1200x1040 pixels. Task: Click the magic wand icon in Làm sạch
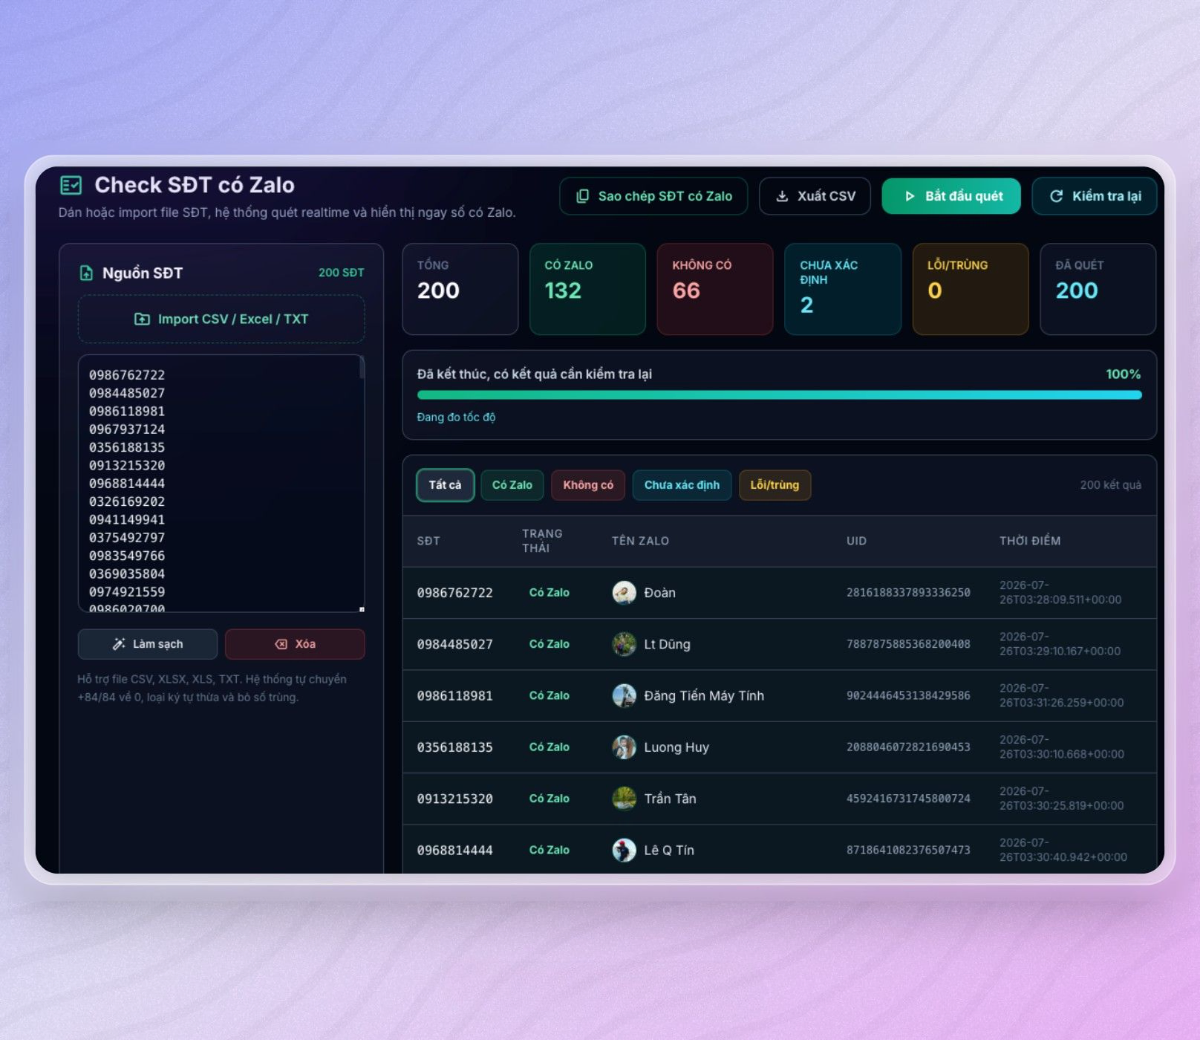click(119, 644)
